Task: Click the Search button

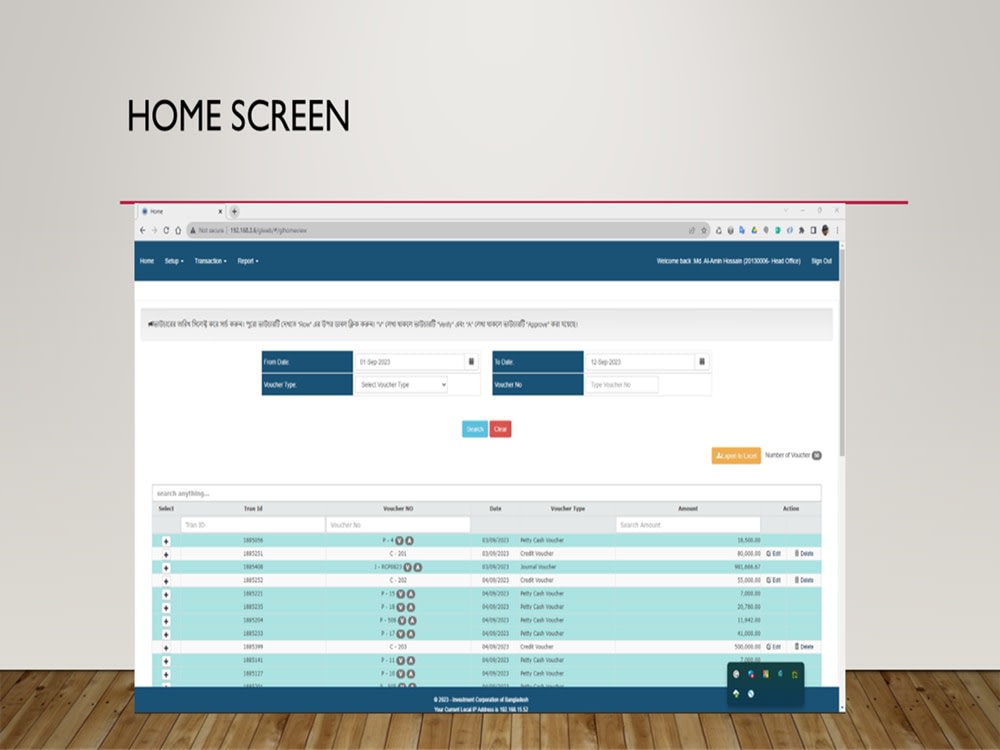Action: 475,428
